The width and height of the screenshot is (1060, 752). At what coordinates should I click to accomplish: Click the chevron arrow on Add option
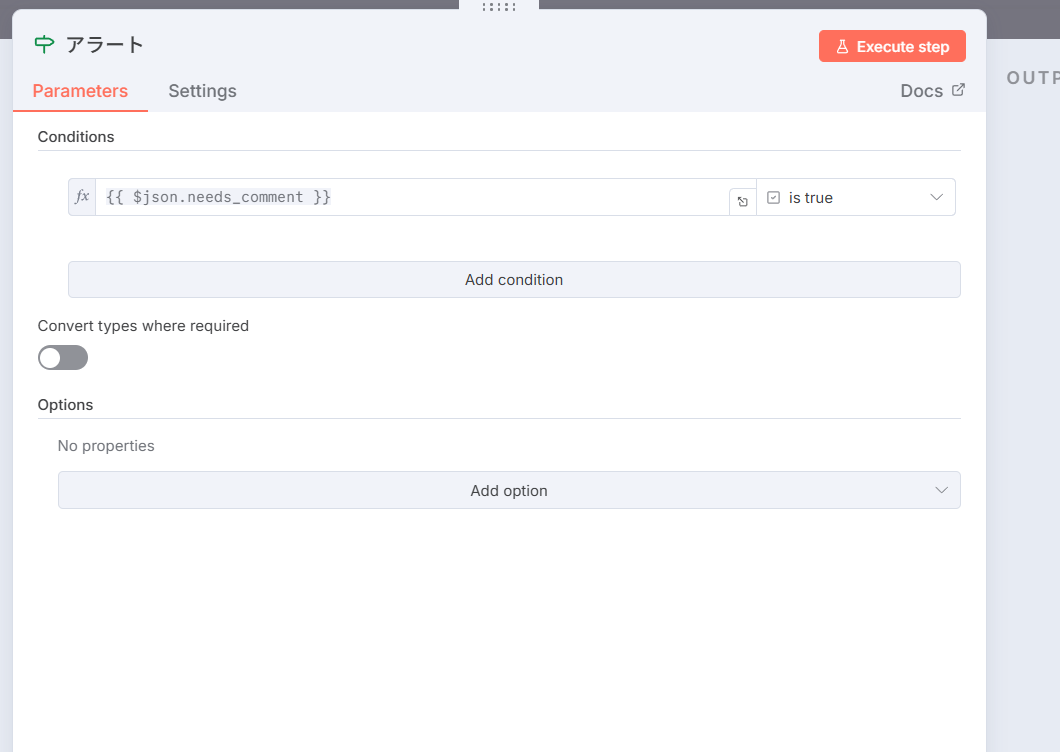pos(941,490)
